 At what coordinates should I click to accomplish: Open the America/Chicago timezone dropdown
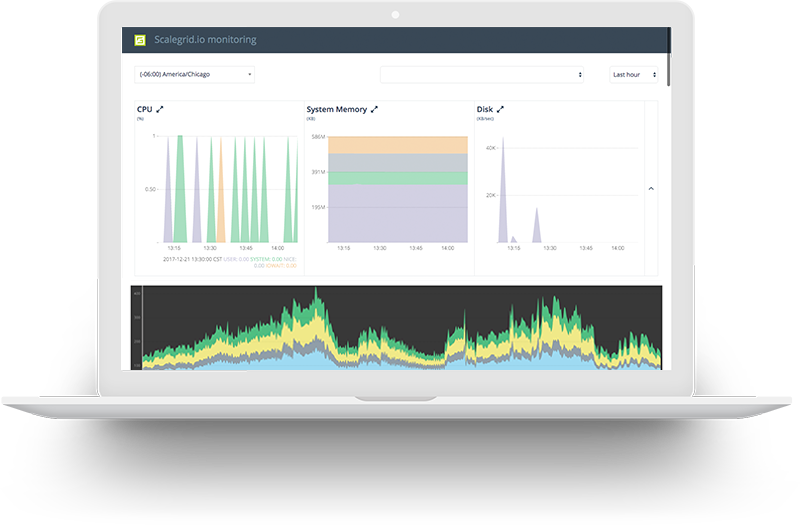click(194, 74)
